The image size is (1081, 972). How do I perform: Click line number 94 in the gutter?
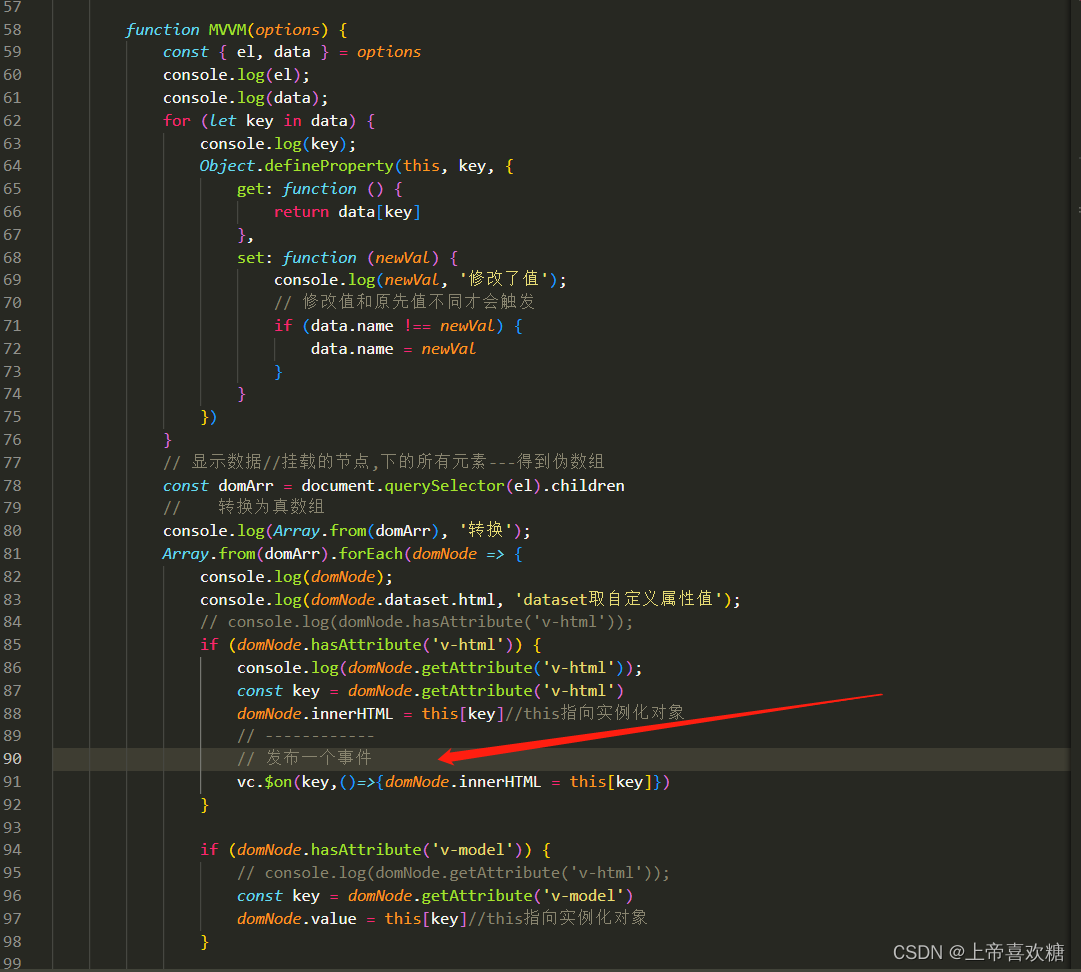point(12,850)
